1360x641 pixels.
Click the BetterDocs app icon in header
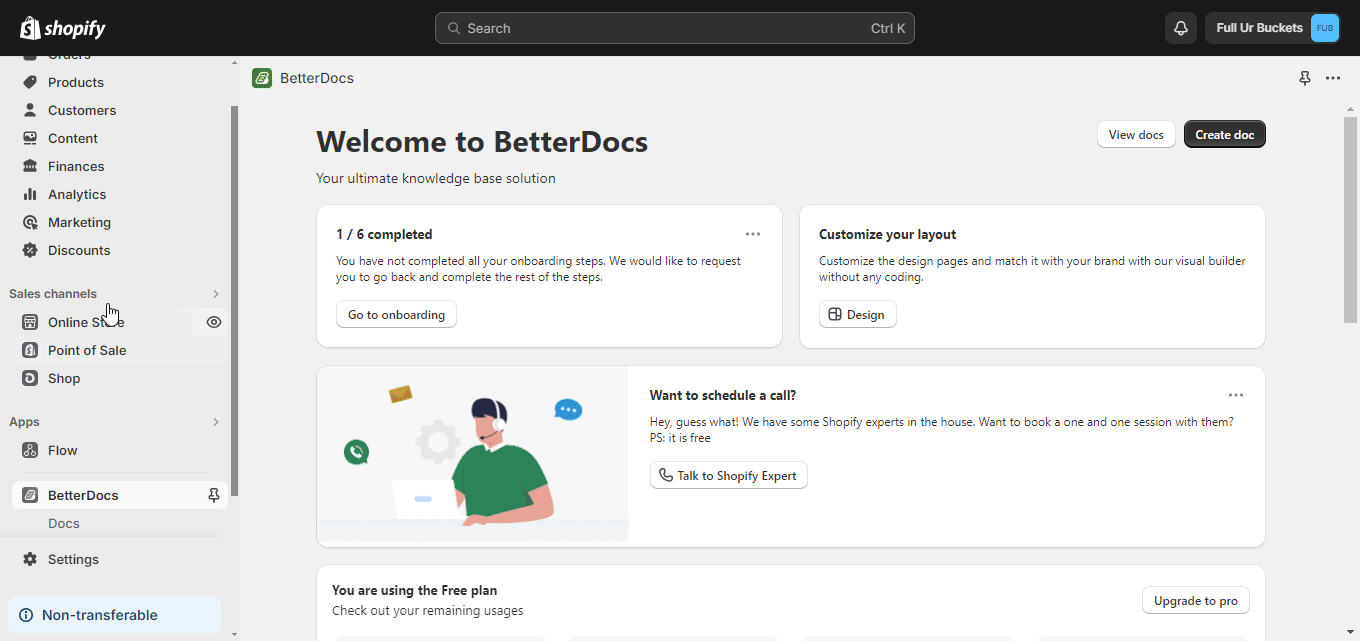coord(262,78)
